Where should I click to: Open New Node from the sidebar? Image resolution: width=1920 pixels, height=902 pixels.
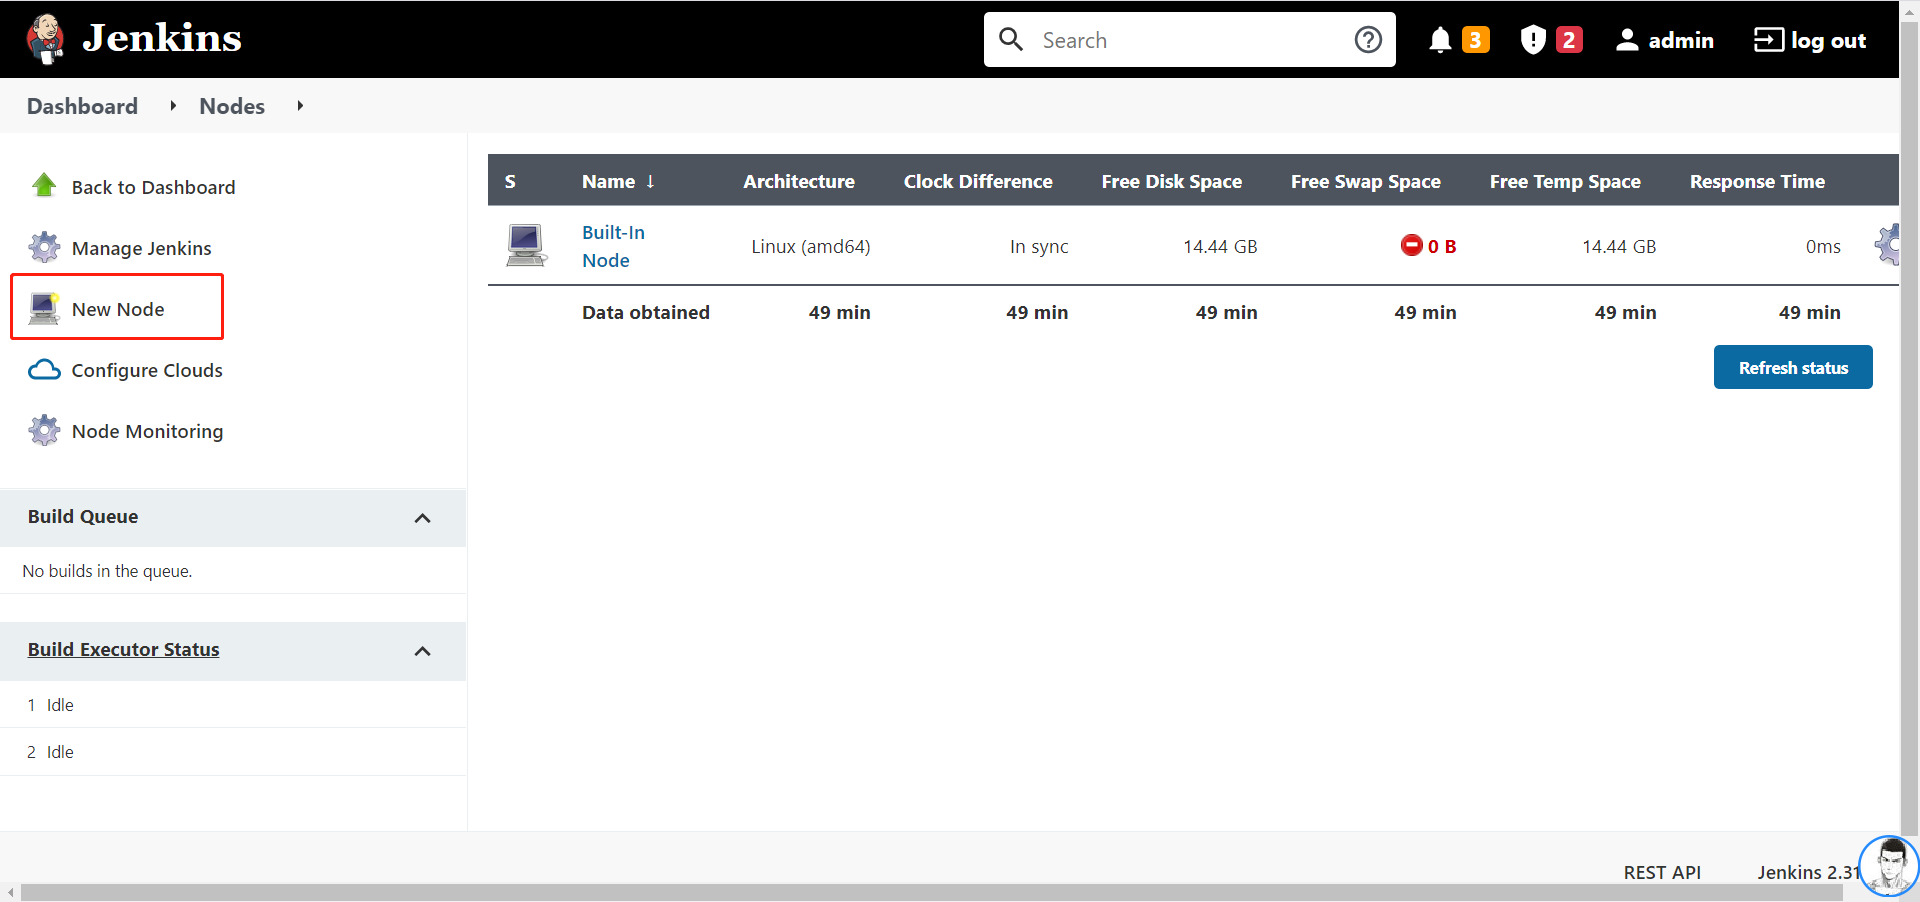(x=117, y=309)
